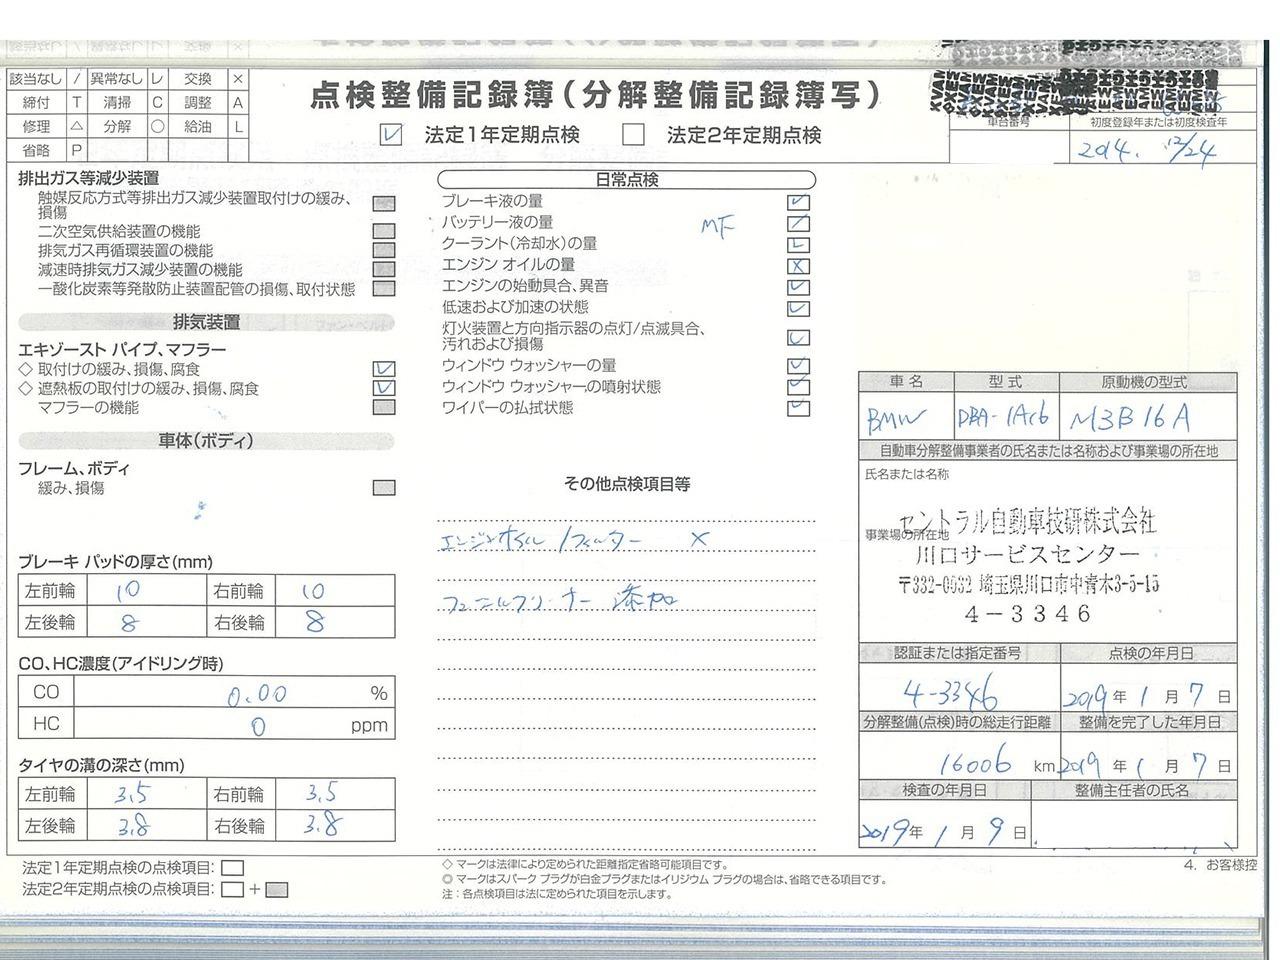Toggle the 灯火装置と方向指示器 checkbox

(798, 337)
